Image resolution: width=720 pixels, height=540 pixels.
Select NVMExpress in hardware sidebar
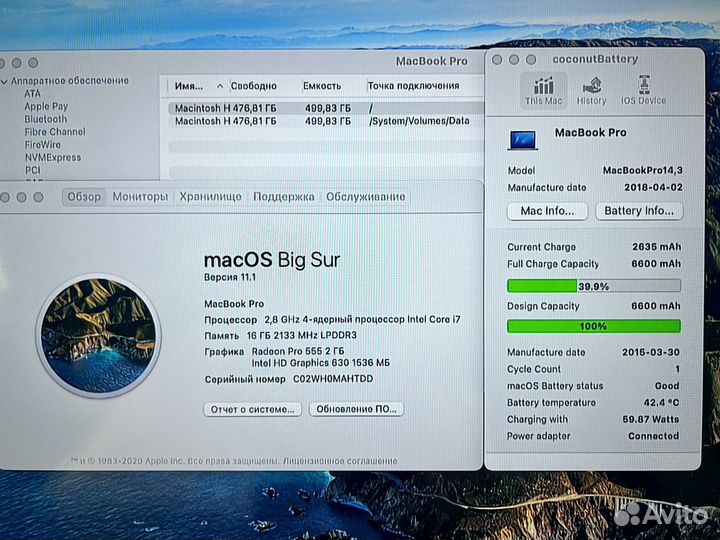tap(53, 158)
